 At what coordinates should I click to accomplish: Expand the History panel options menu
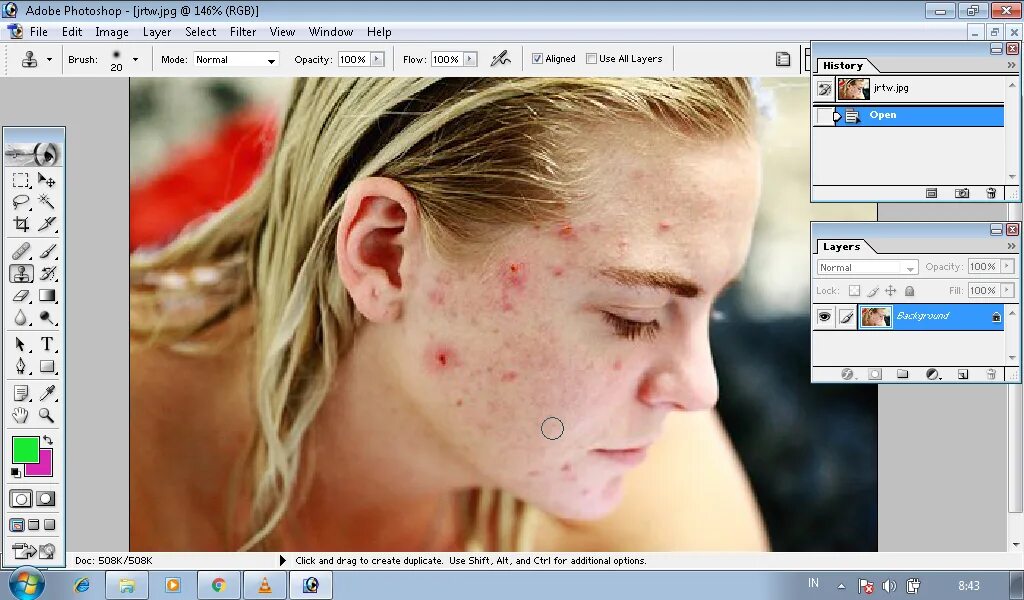[x=1012, y=65]
